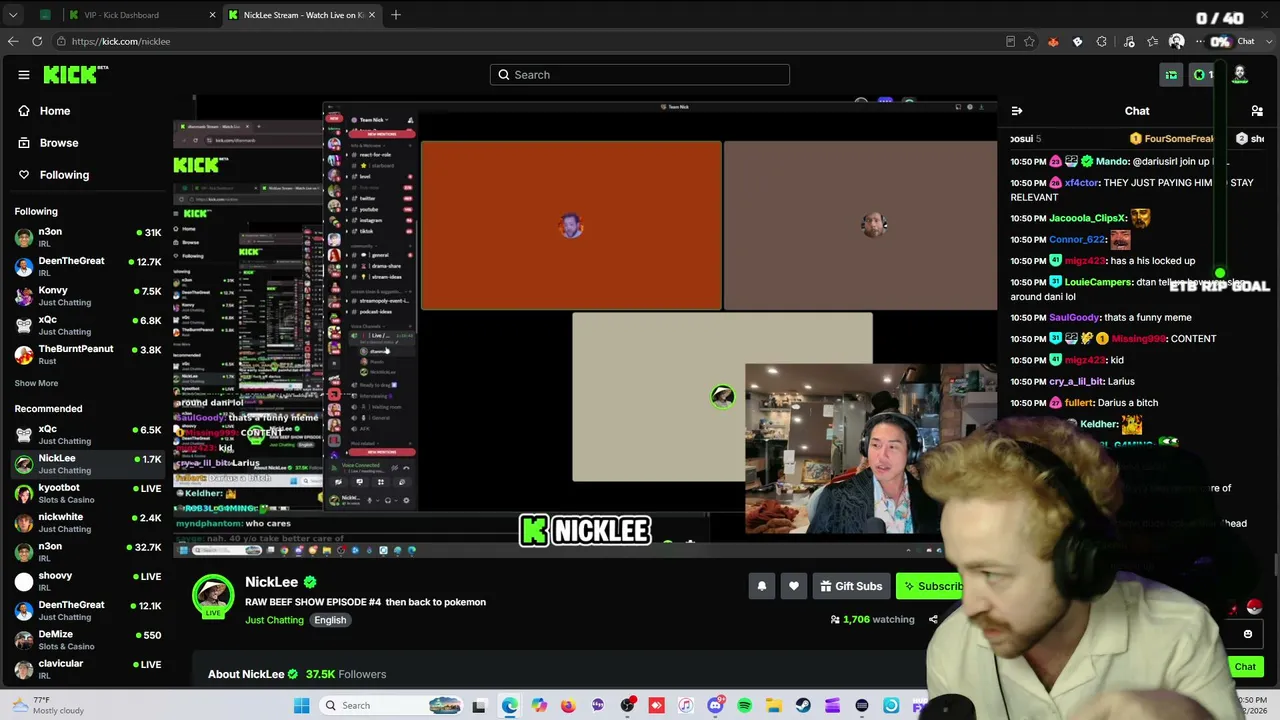Open the Just Chatting category link

(274, 620)
